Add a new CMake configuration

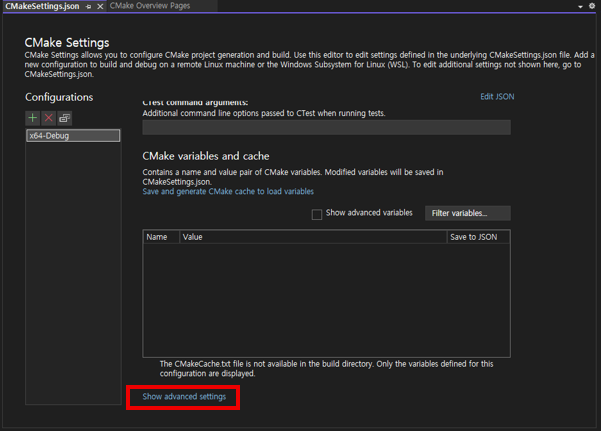(33, 118)
